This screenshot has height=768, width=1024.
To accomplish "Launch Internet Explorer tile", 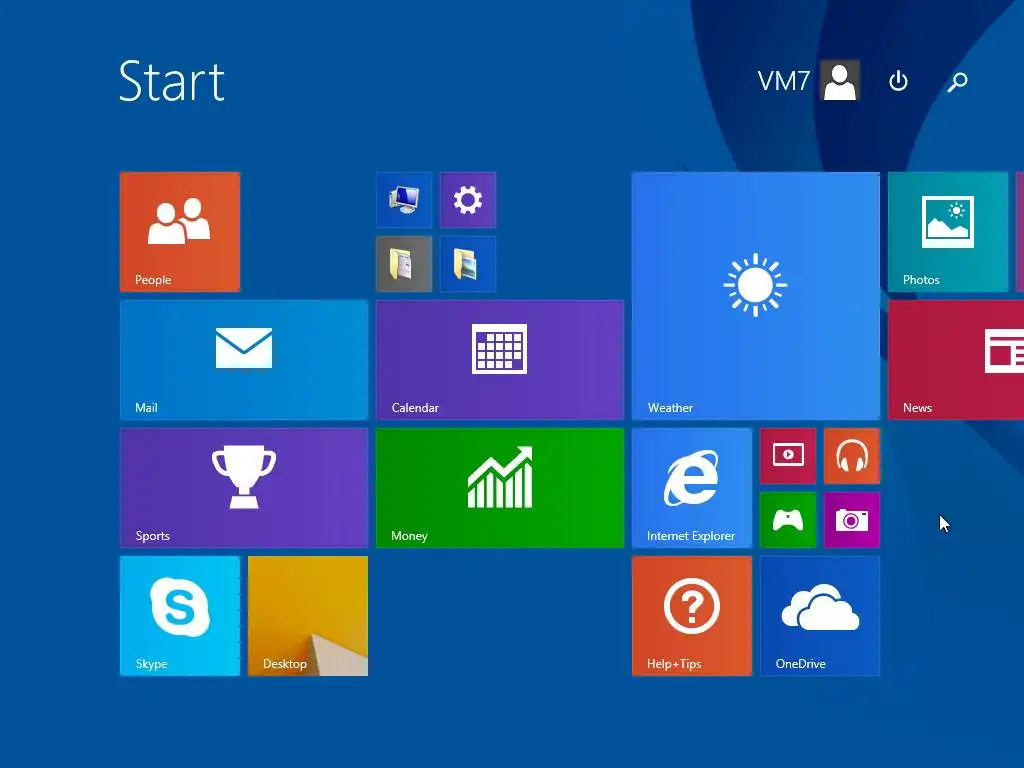I will click(692, 488).
